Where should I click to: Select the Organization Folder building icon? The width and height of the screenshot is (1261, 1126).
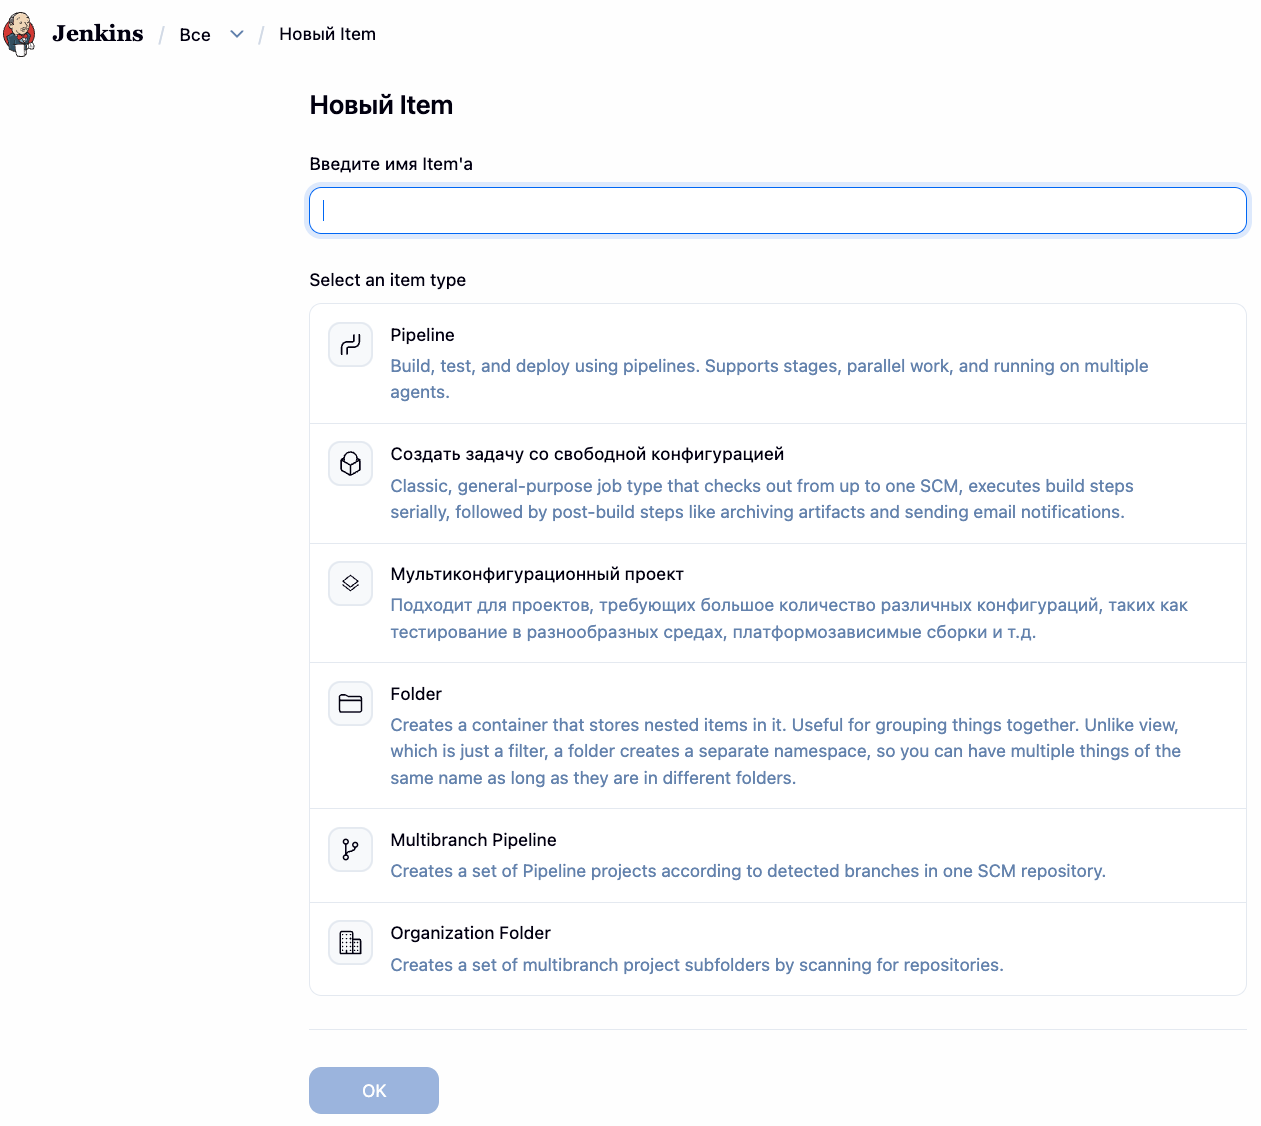pyautogui.click(x=350, y=942)
